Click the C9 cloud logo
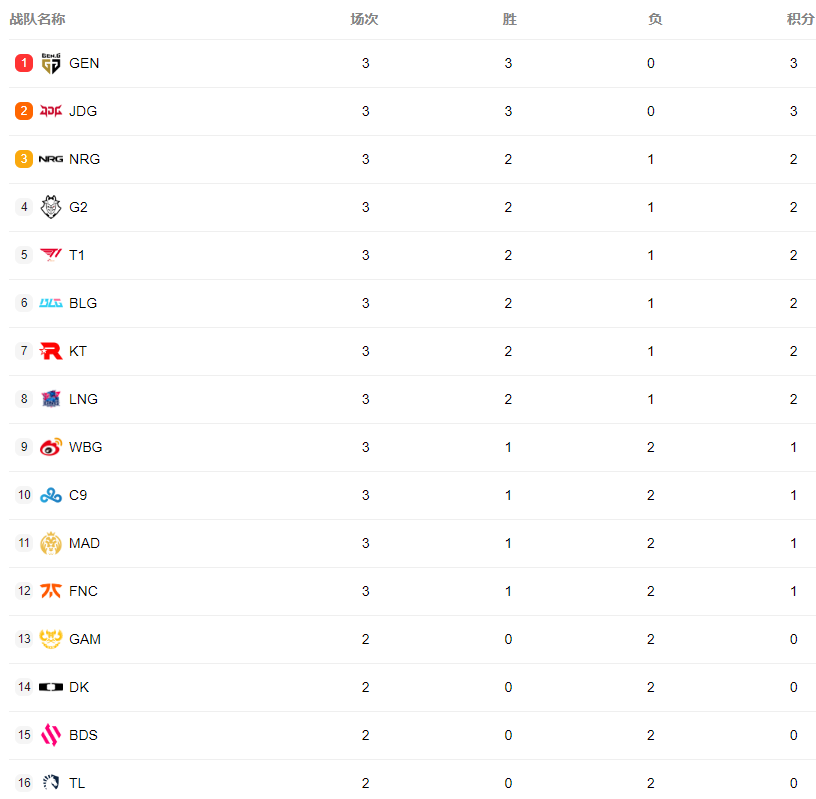This screenshot has width=816, height=799. pos(51,495)
